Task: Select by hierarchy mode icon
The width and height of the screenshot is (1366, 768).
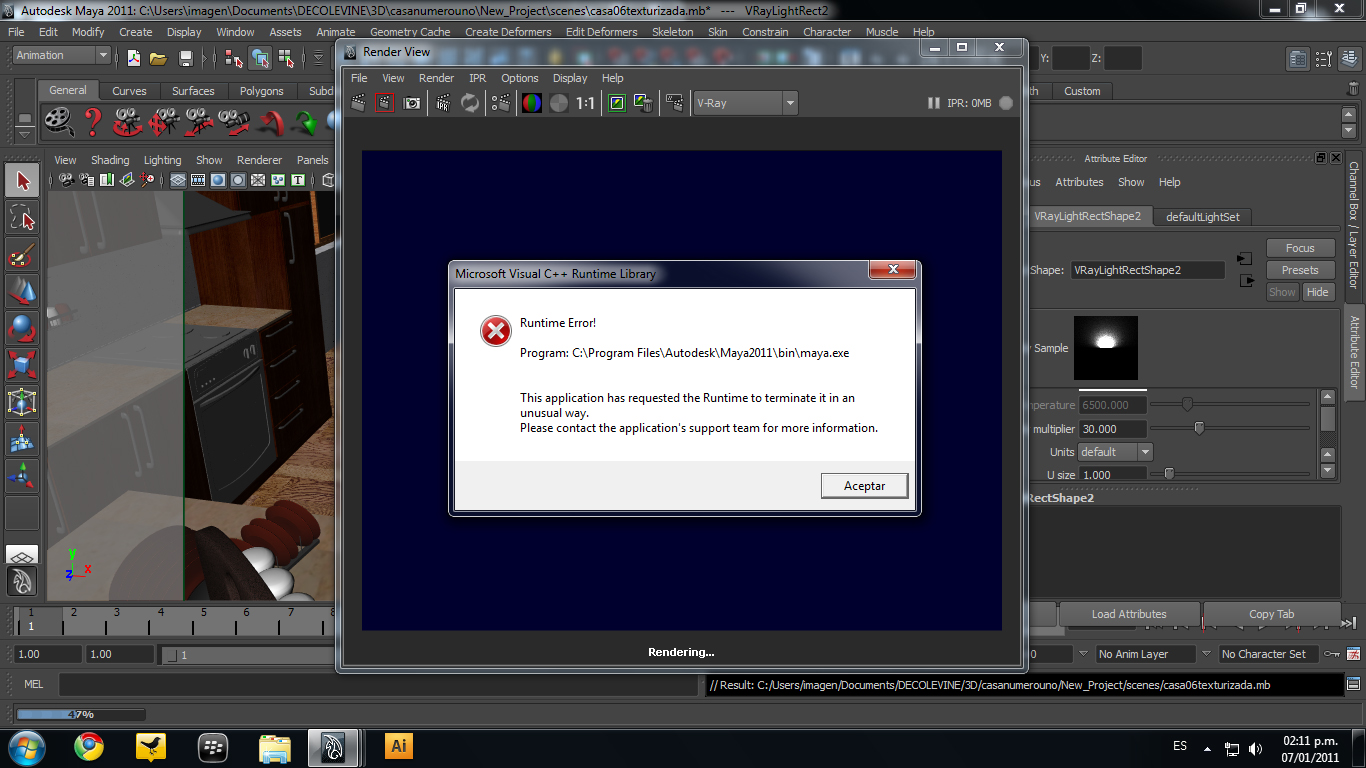Action: [234, 58]
